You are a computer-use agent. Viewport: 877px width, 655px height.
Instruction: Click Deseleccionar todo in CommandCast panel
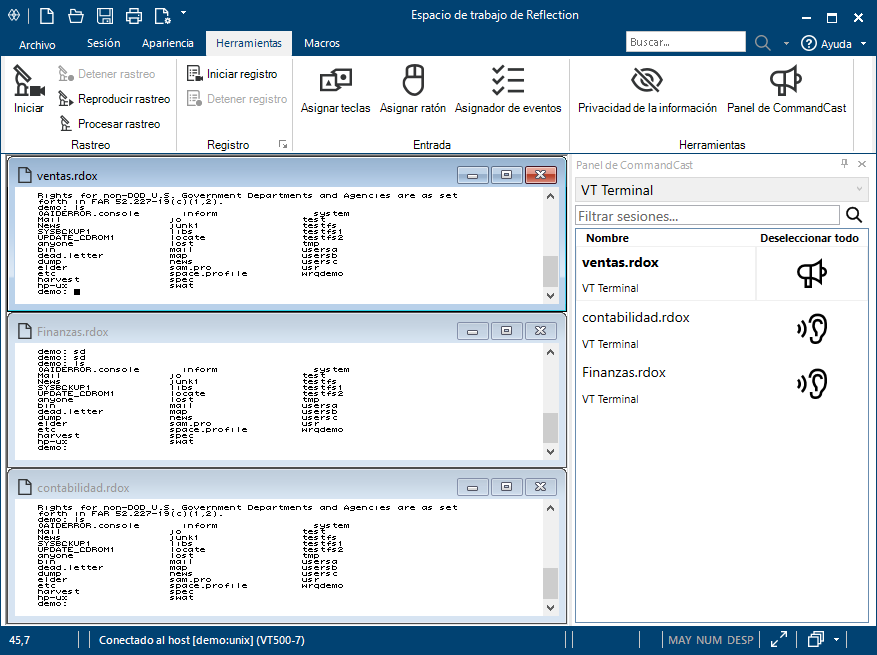point(809,238)
